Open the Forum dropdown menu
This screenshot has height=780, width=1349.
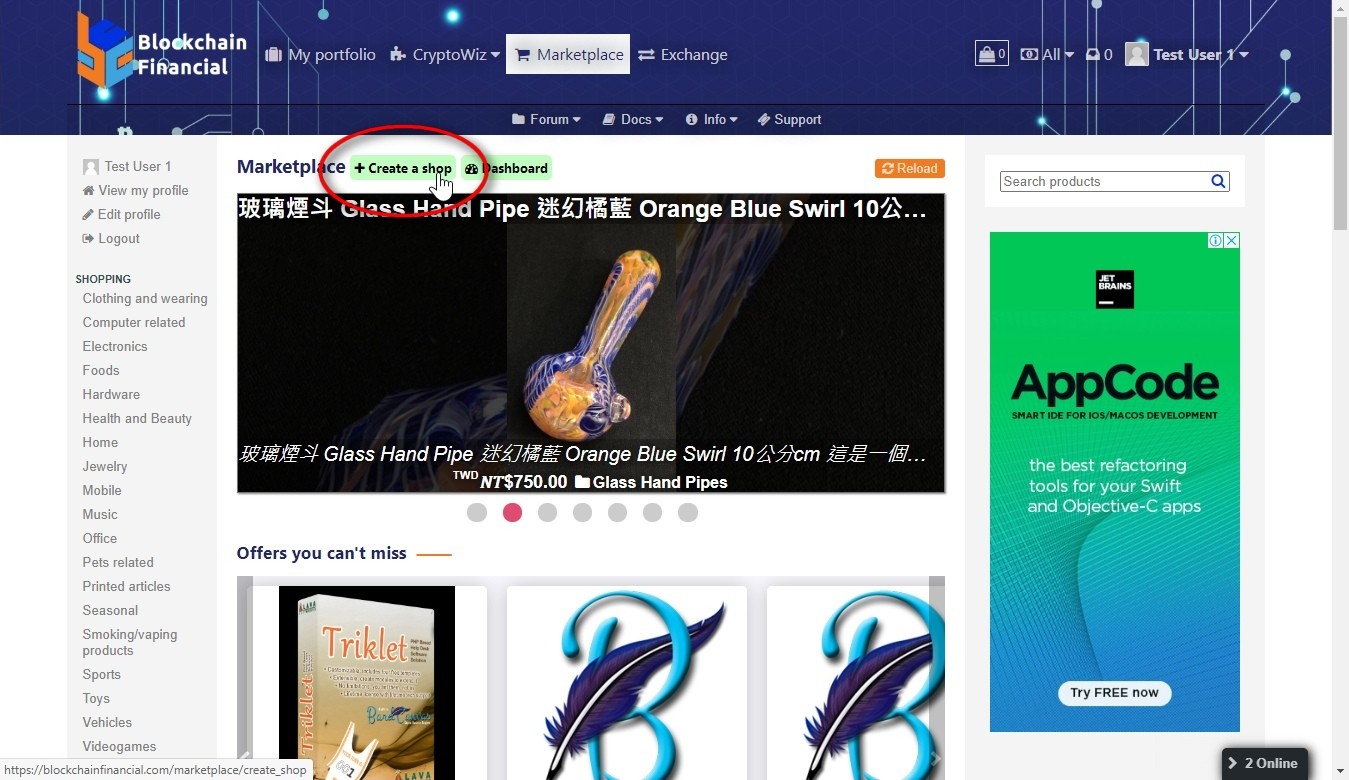coord(546,119)
